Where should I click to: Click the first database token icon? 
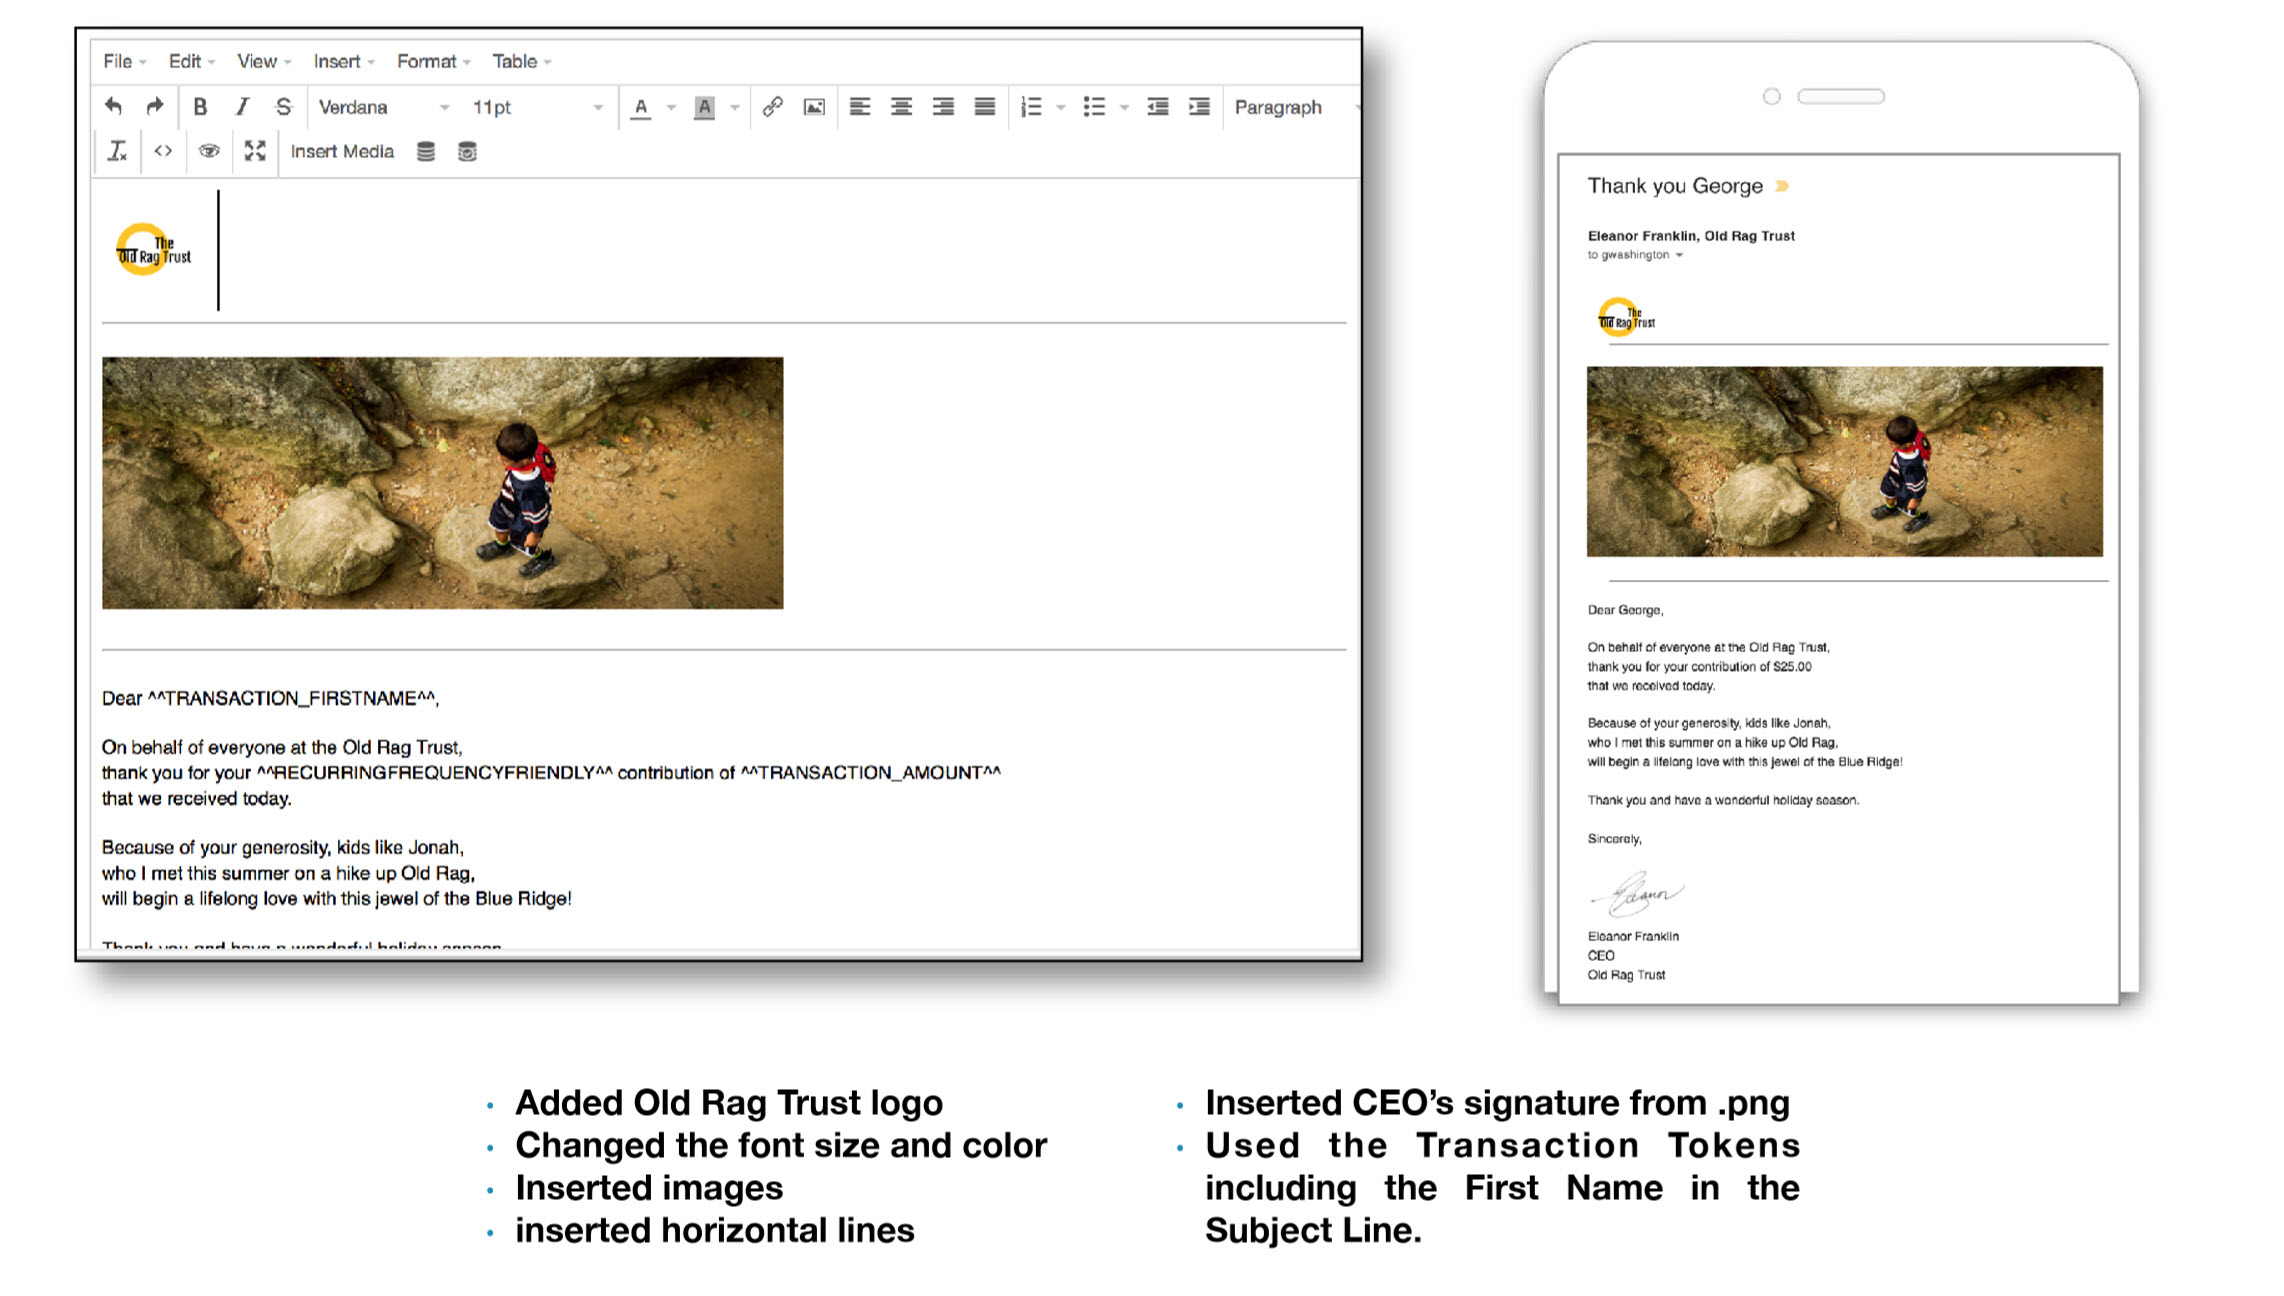(426, 152)
